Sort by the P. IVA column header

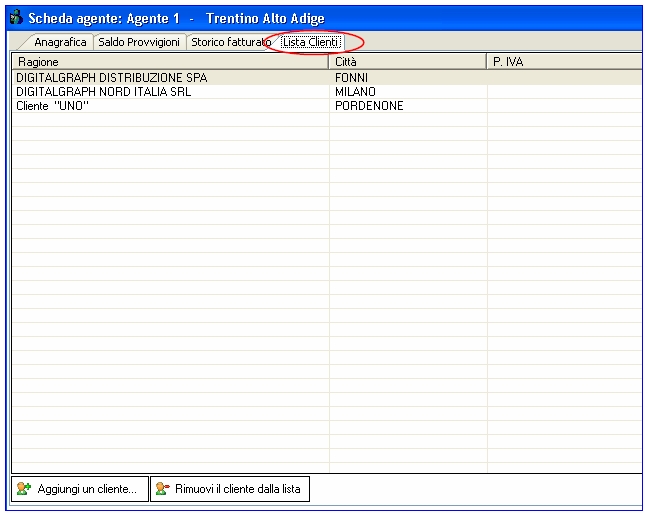[565, 62]
